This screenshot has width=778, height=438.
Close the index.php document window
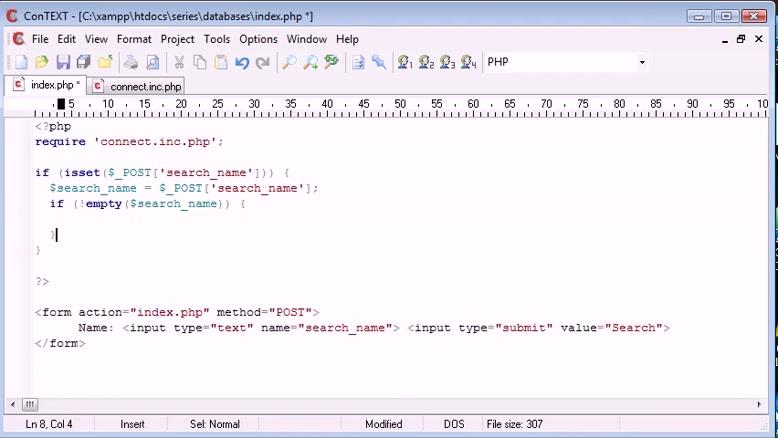coord(759,39)
